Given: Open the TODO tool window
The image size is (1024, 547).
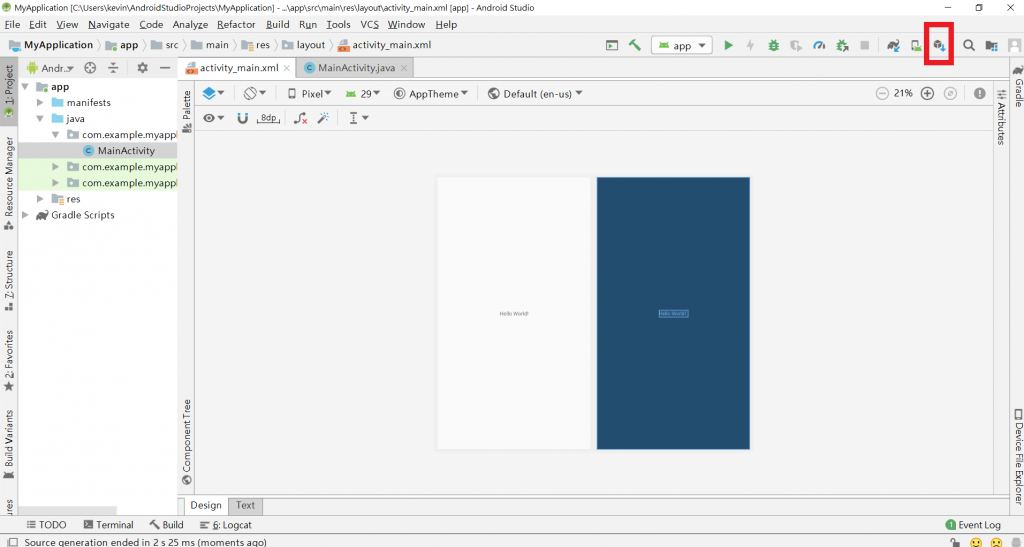Looking at the screenshot, I should pos(46,525).
